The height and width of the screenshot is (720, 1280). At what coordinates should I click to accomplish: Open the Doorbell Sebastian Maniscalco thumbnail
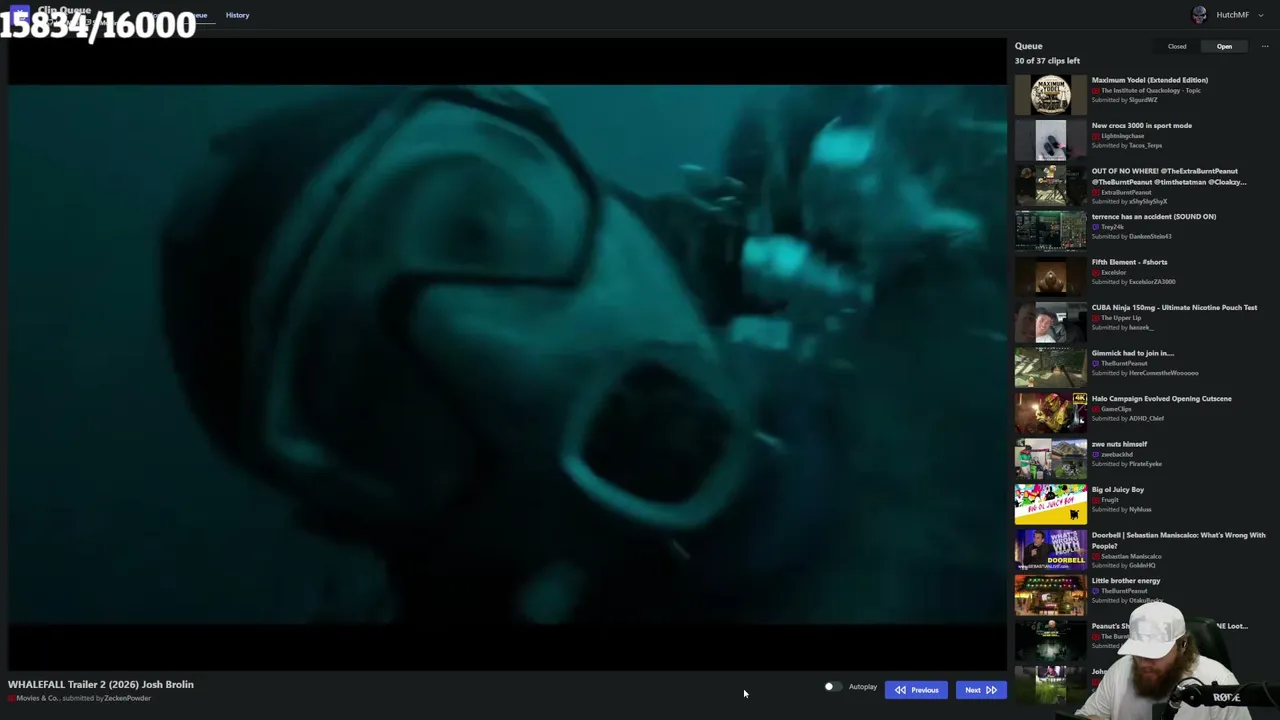(x=1050, y=550)
